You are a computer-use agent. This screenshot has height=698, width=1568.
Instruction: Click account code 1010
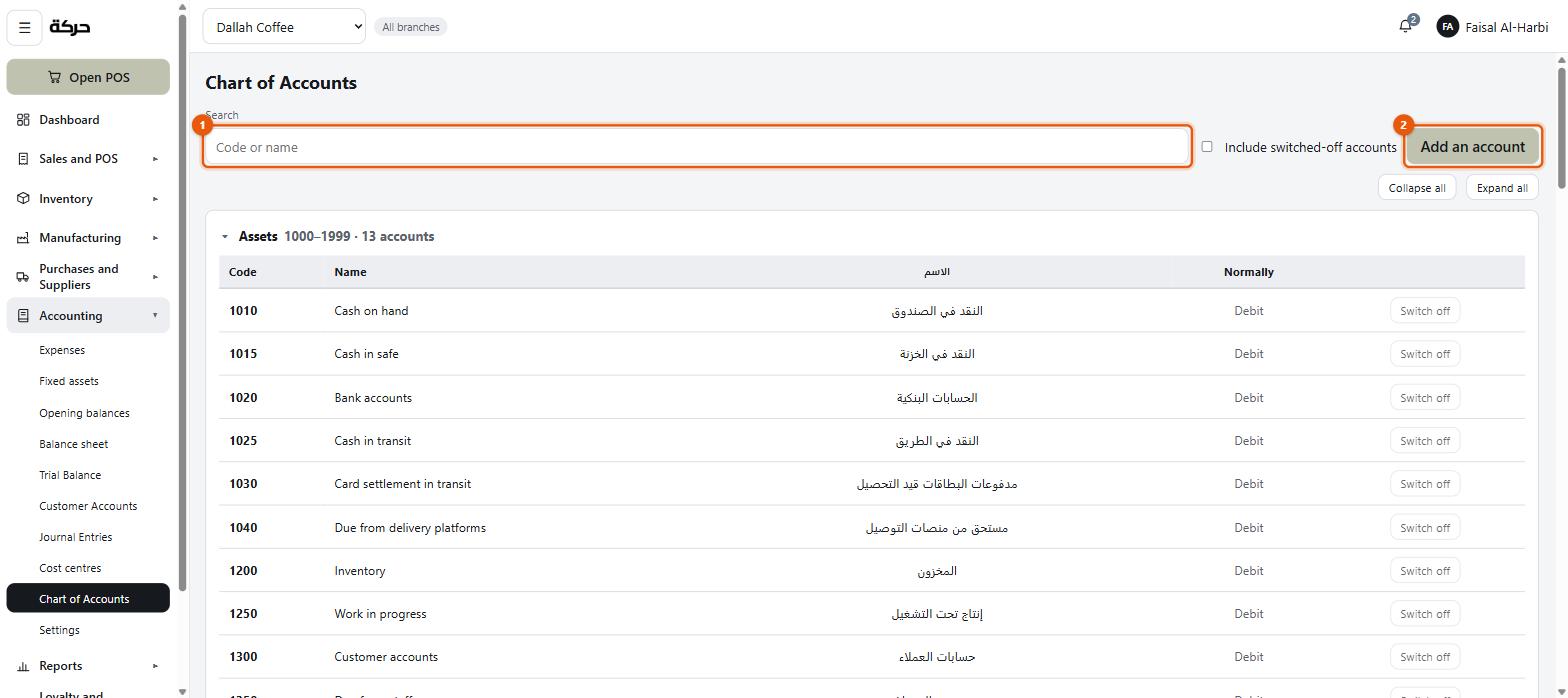[243, 311]
